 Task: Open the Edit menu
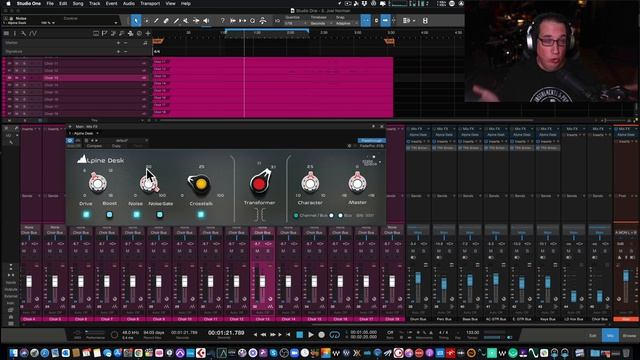63,3
